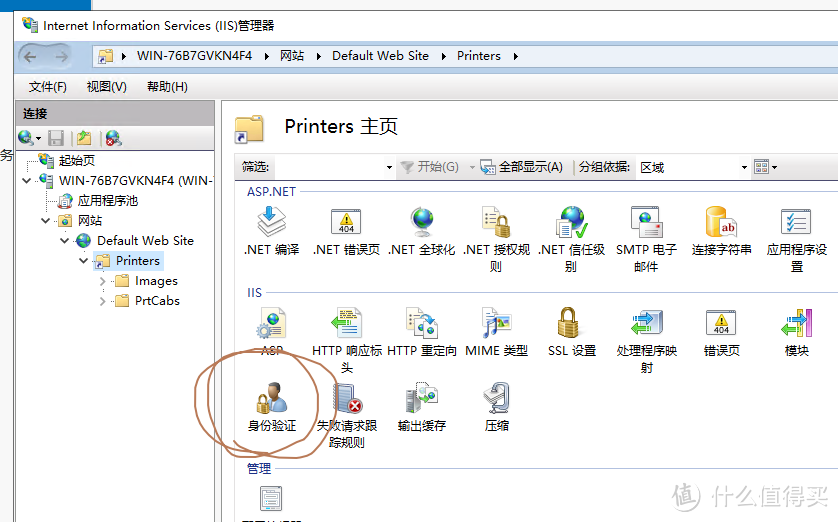Screen dimensions: 838x522
Task: Open the .NET 授权规则 feature
Action: pos(496,239)
